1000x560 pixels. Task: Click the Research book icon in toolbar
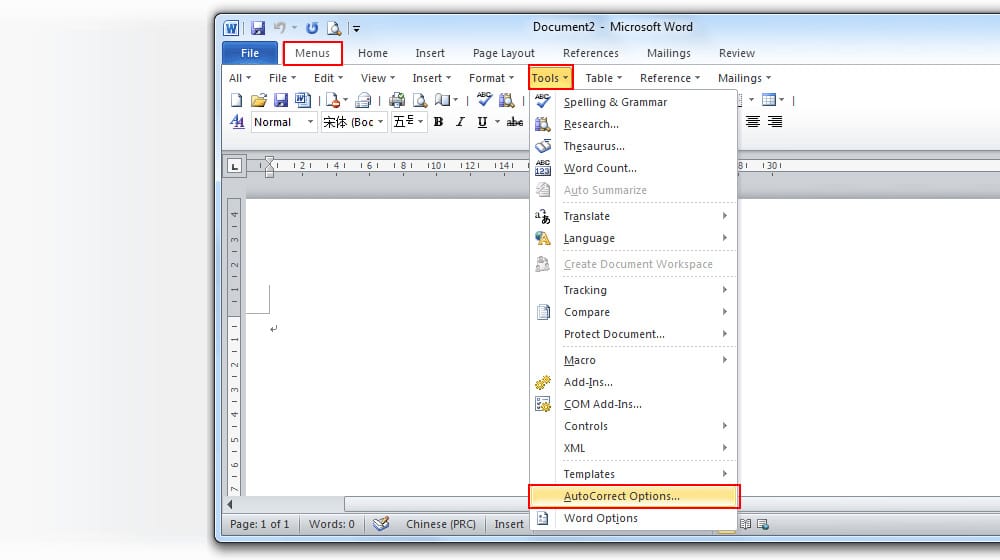click(x=506, y=100)
